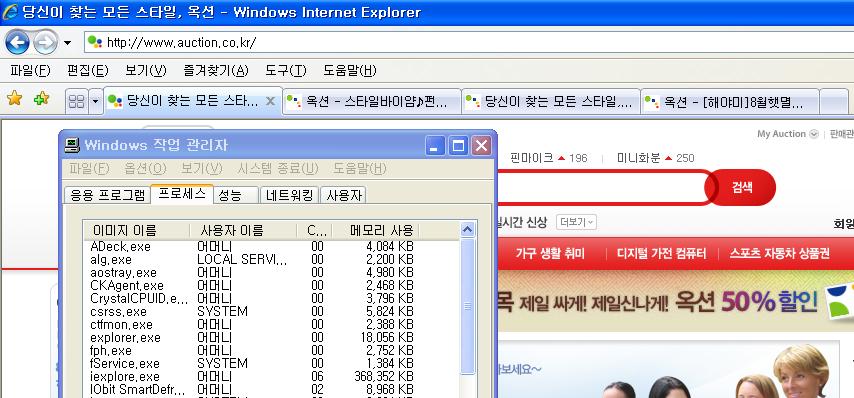This screenshot has height=398, width=854.
Task: Select the address bar with auction.co.kr URL
Action: (468, 42)
